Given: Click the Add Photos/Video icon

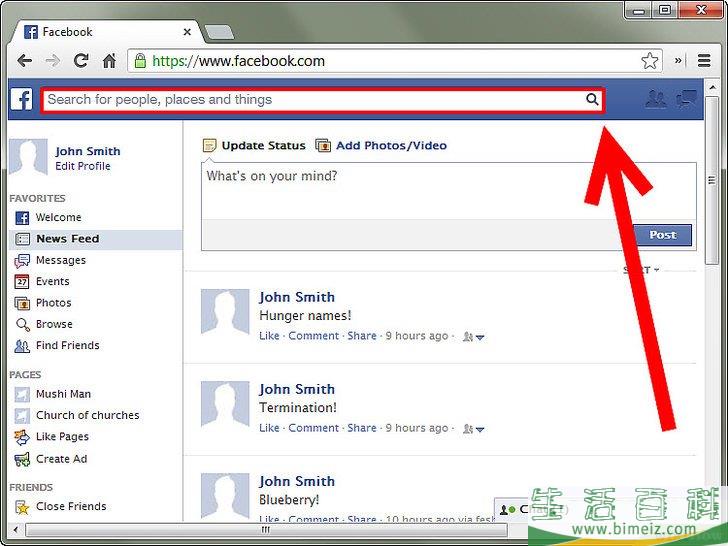Looking at the screenshot, I should point(323,146).
